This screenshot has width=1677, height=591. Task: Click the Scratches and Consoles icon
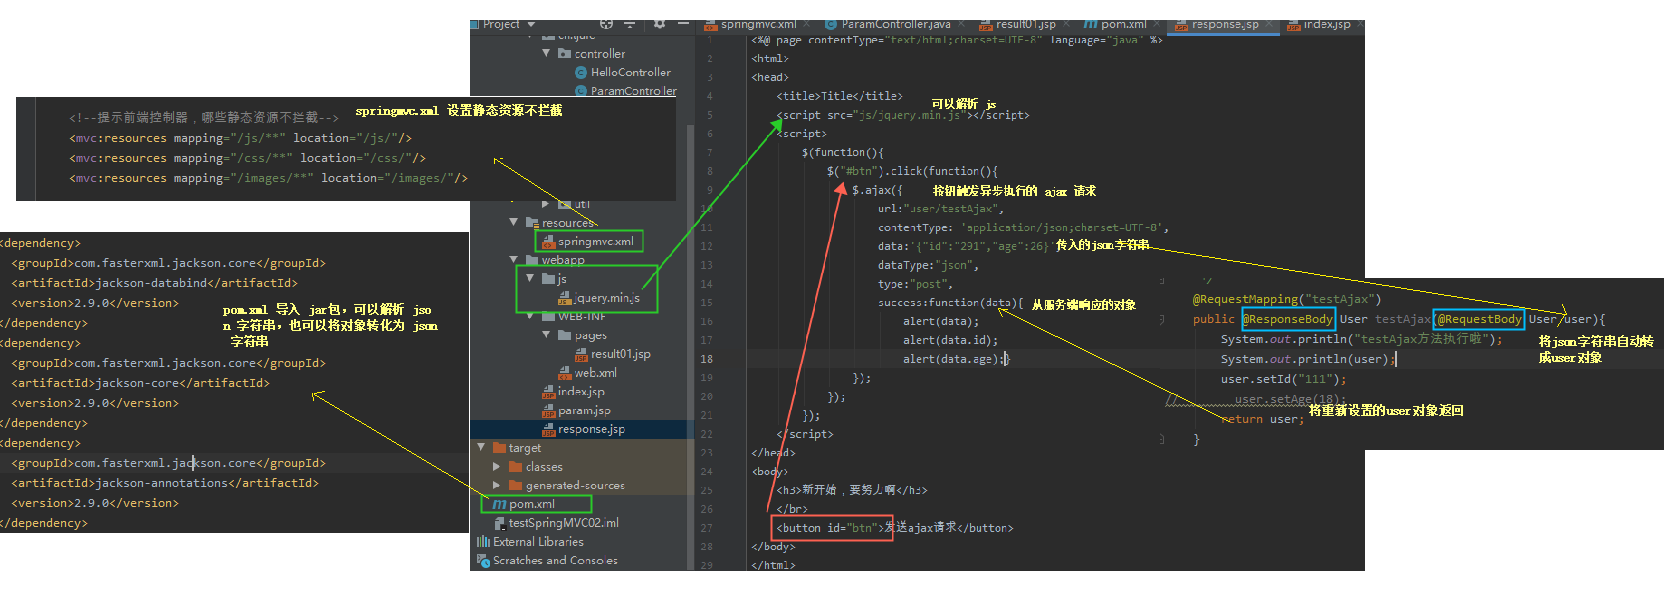[x=483, y=561]
